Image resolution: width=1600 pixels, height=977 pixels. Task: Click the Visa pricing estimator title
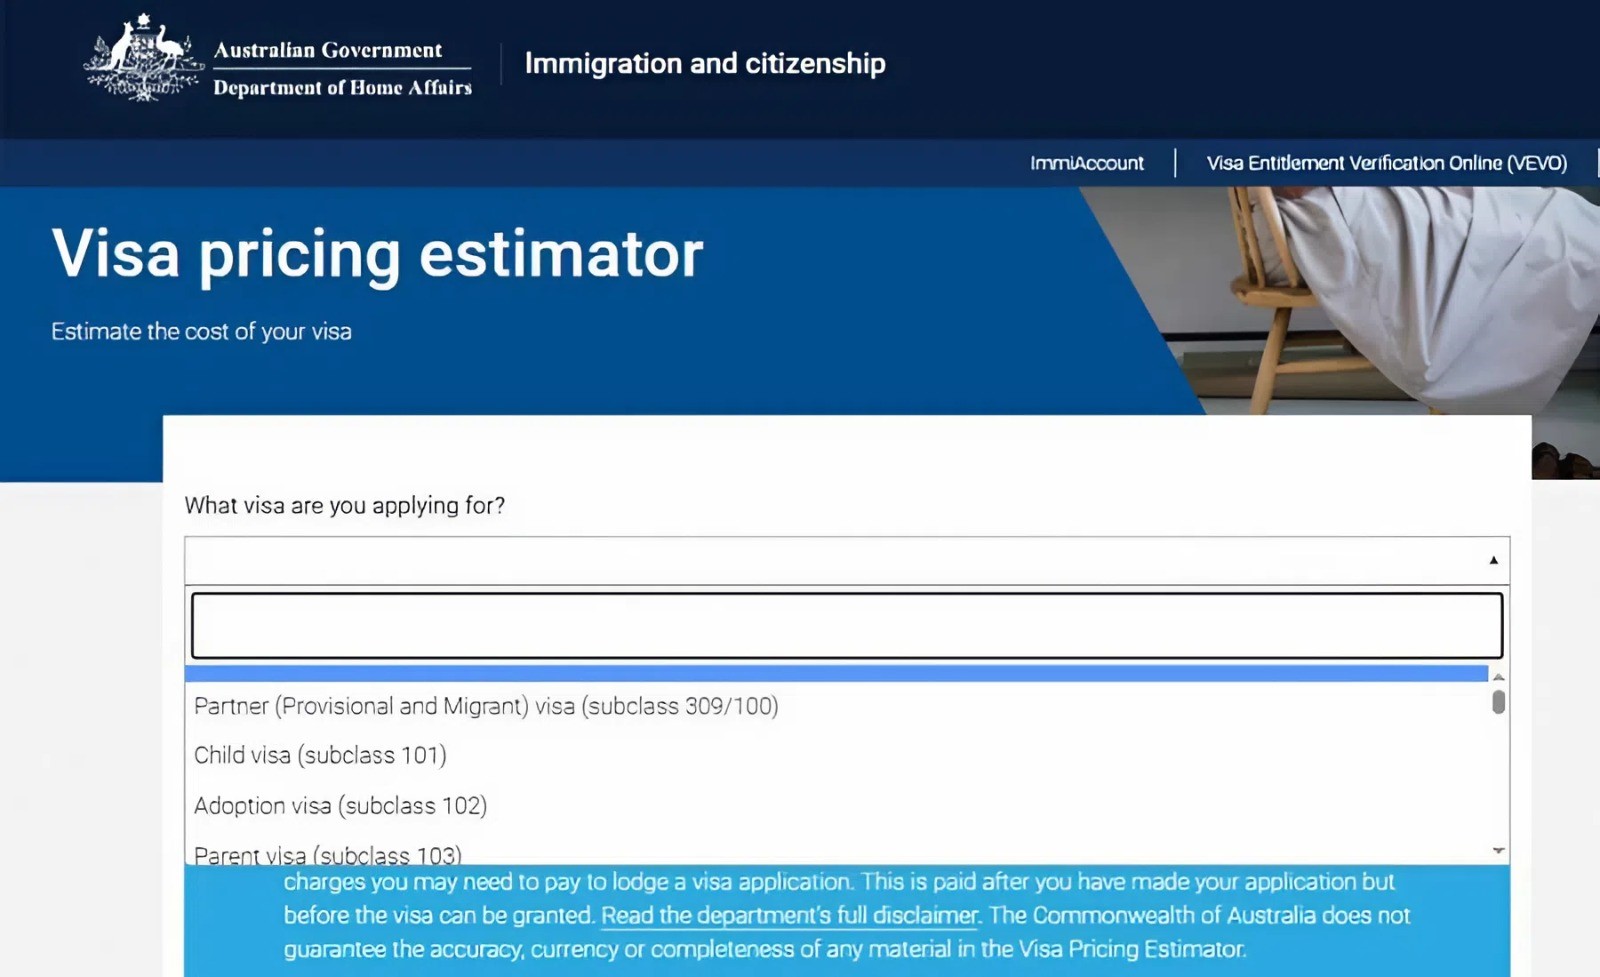377,254
